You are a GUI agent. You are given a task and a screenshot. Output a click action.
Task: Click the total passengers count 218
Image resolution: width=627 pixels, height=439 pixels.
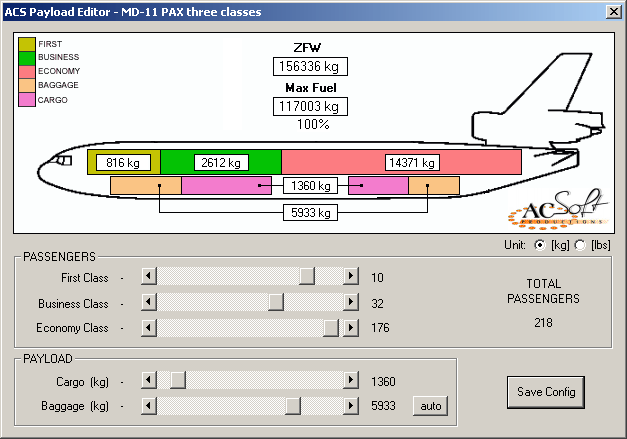pyautogui.click(x=543, y=323)
